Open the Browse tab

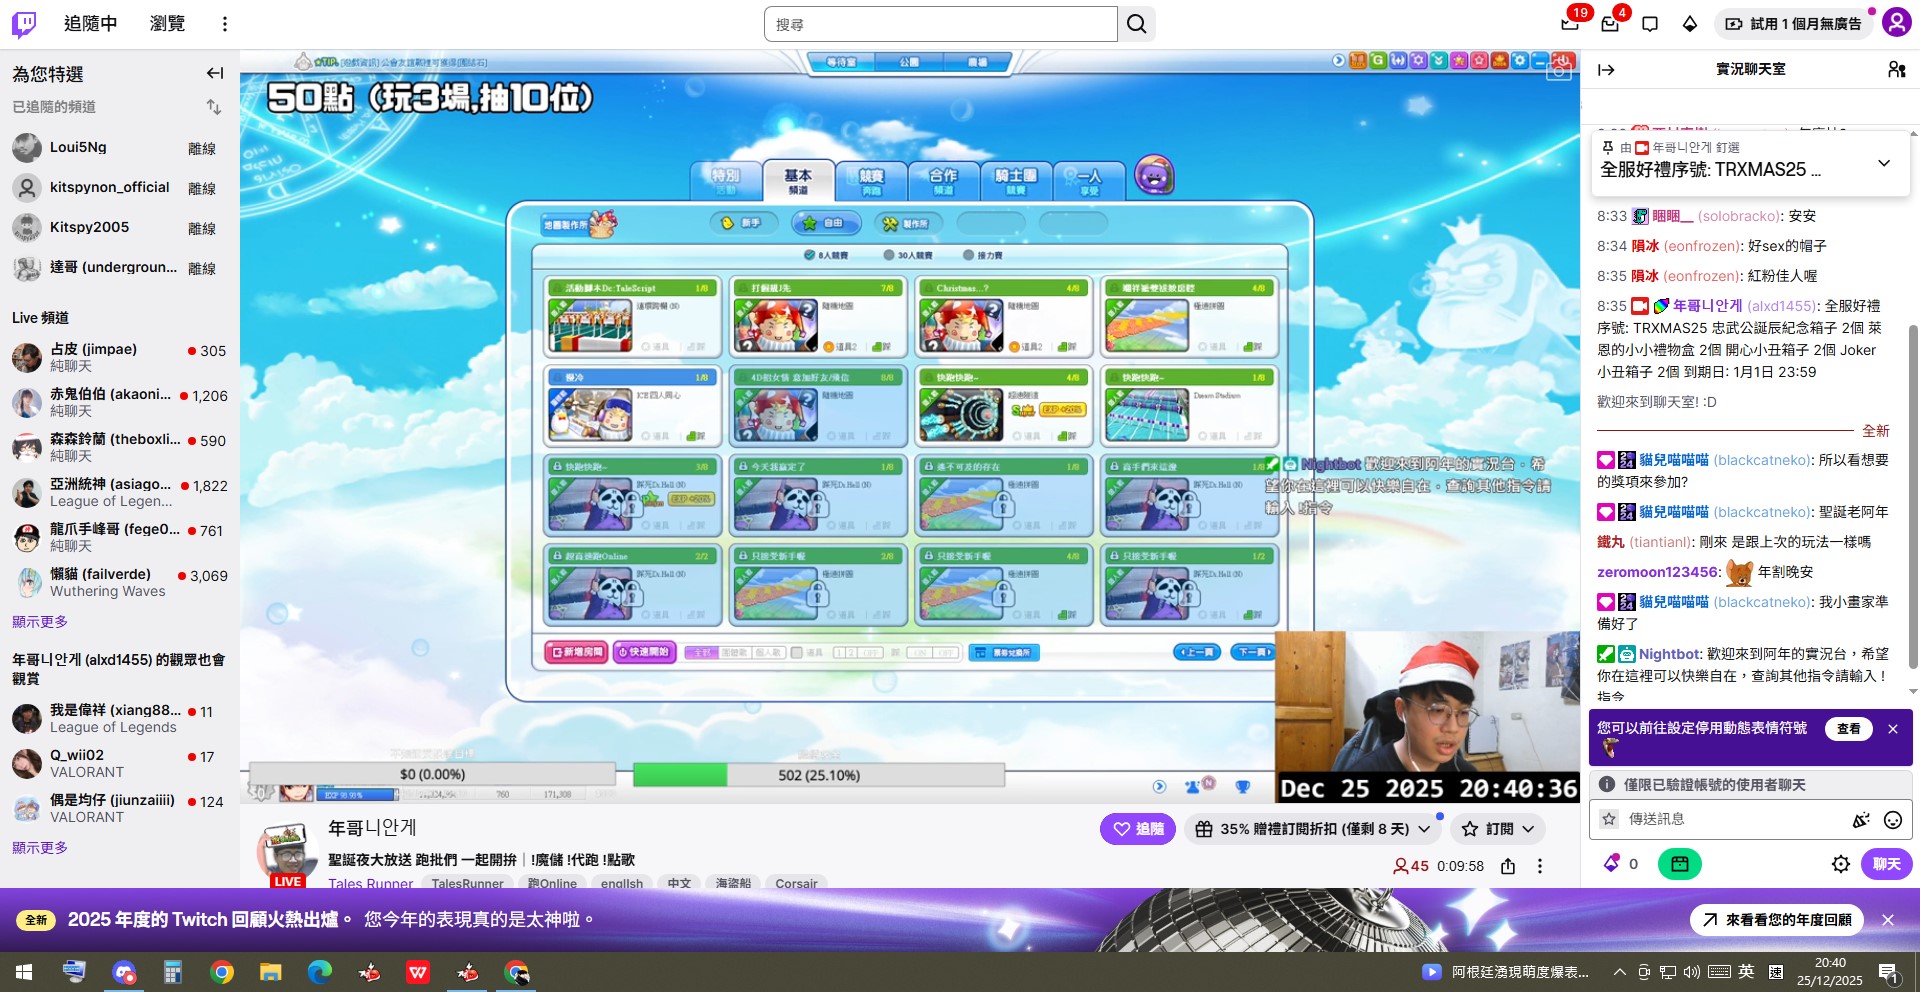(167, 24)
